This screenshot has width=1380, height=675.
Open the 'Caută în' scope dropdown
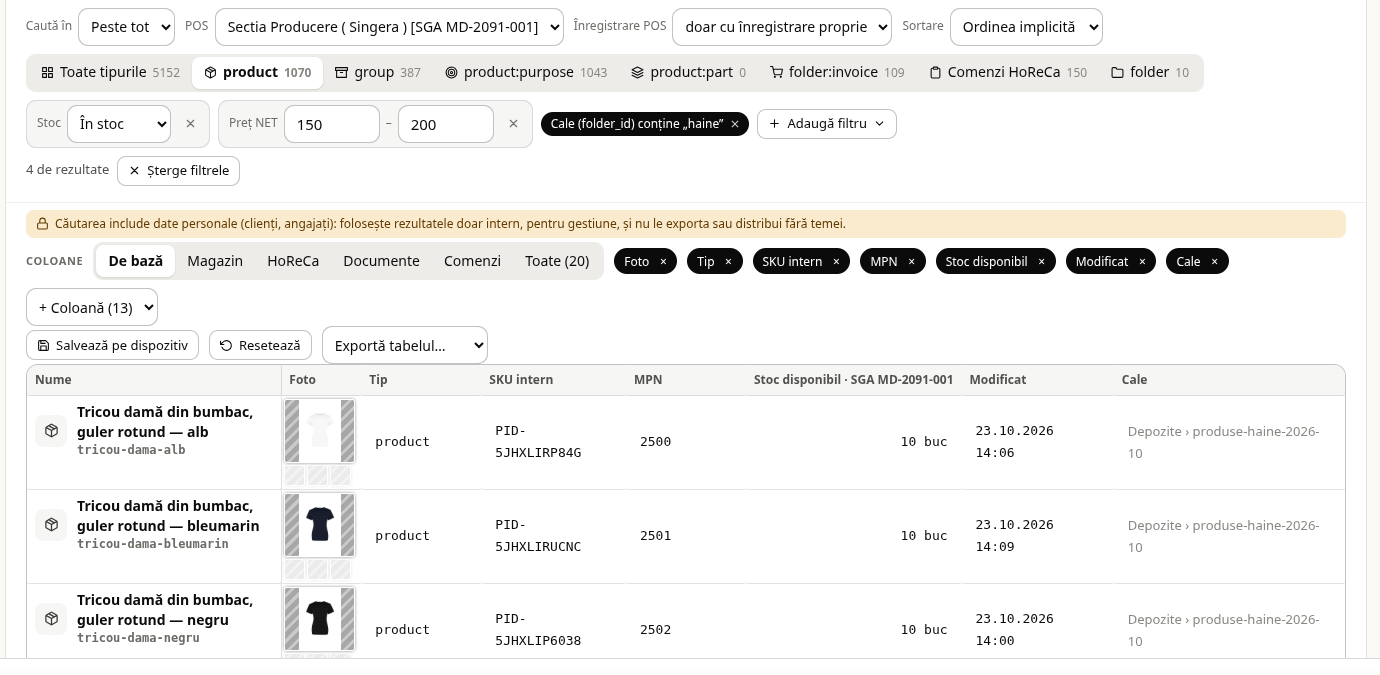(126, 27)
